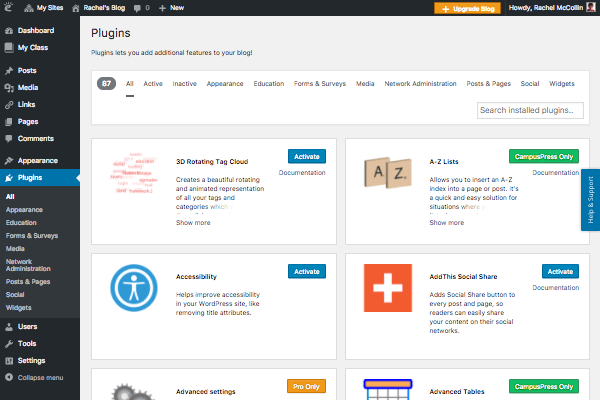
Task: Open Appearance paintbrush icon in sidebar
Action: pyautogui.click(x=9, y=161)
